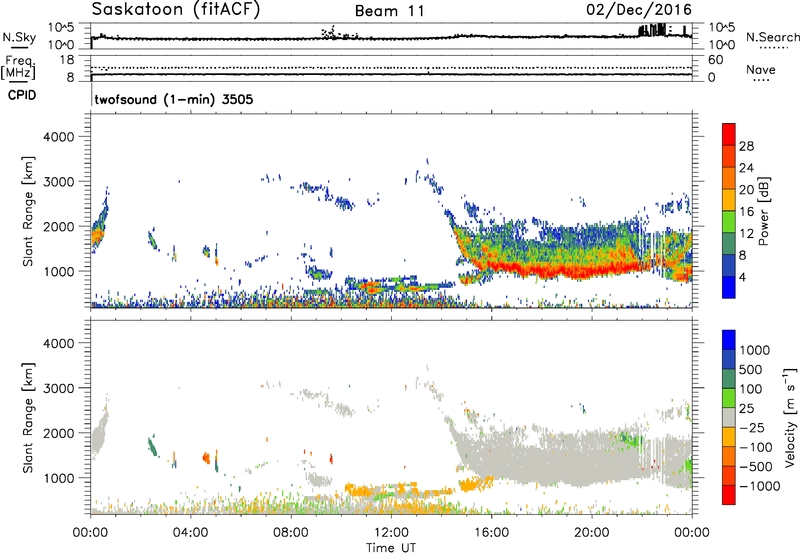Click the "Time UT" axis title
This screenshot has height=554, width=800.
[391, 548]
